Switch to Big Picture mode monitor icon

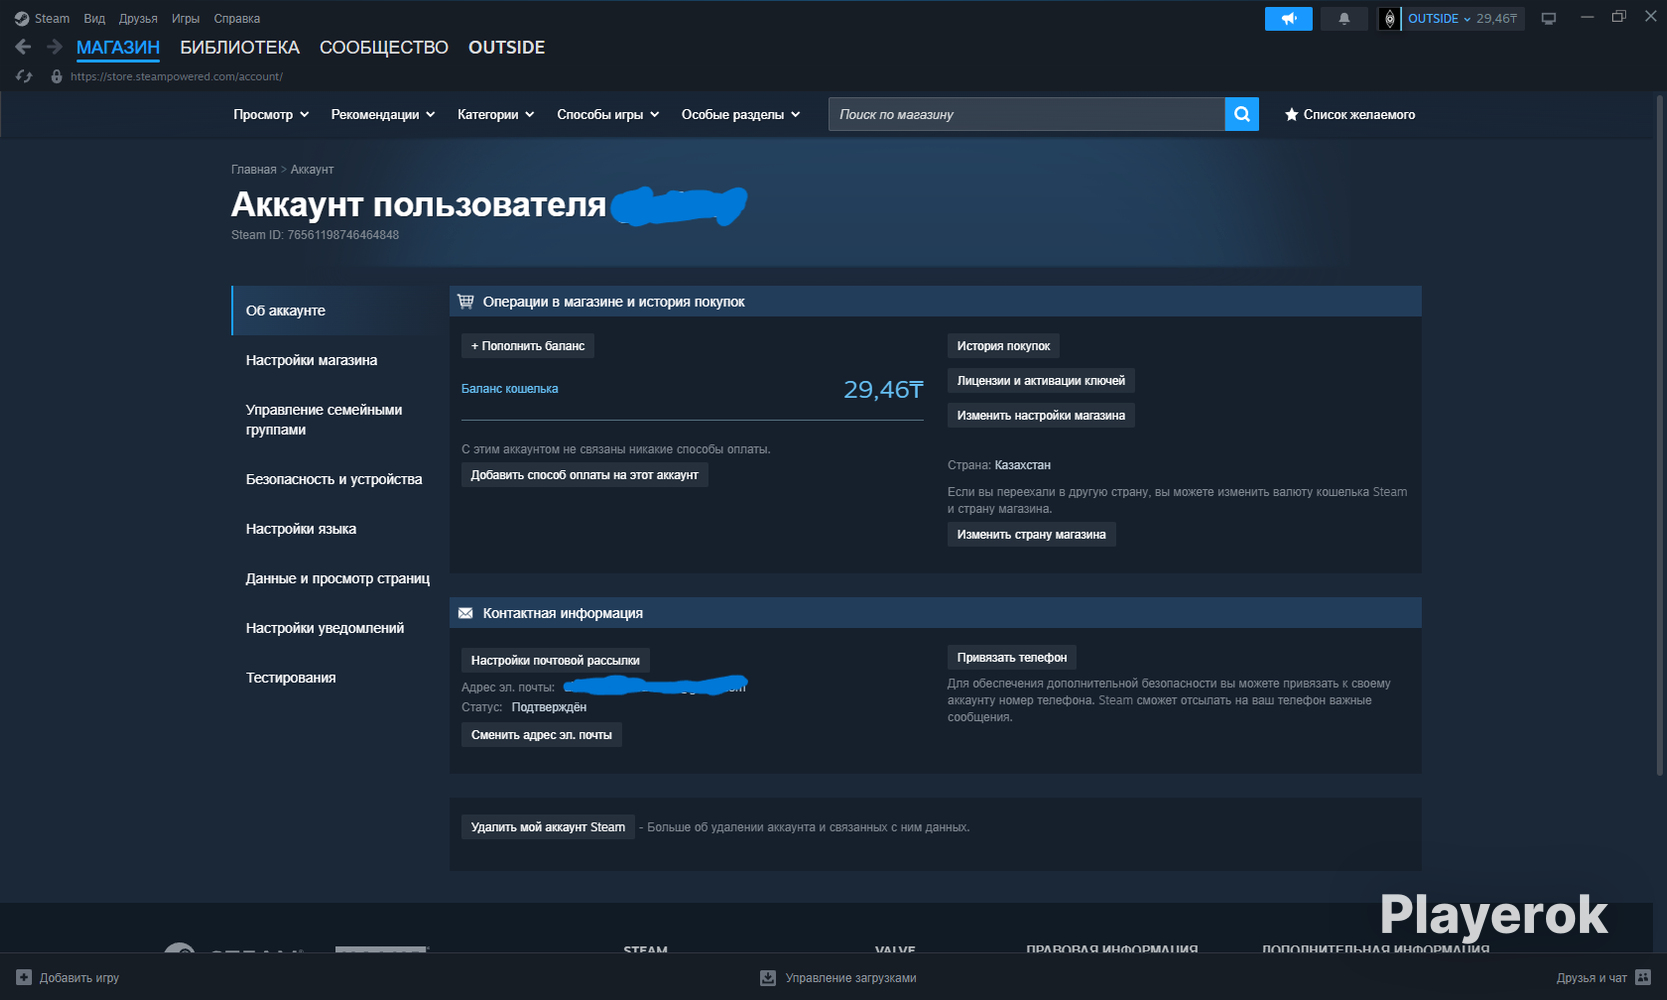click(x=1548, y=18)
